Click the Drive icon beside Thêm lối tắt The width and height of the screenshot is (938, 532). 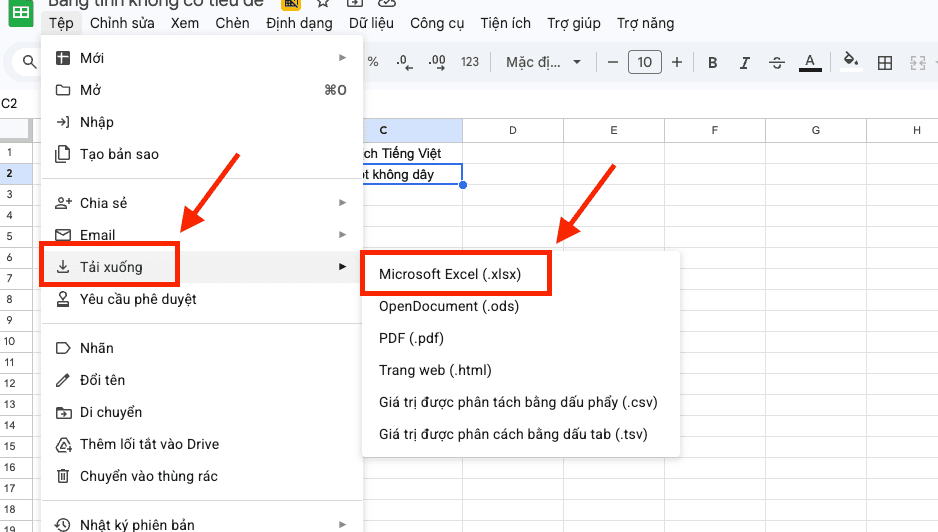pos(63,445)
